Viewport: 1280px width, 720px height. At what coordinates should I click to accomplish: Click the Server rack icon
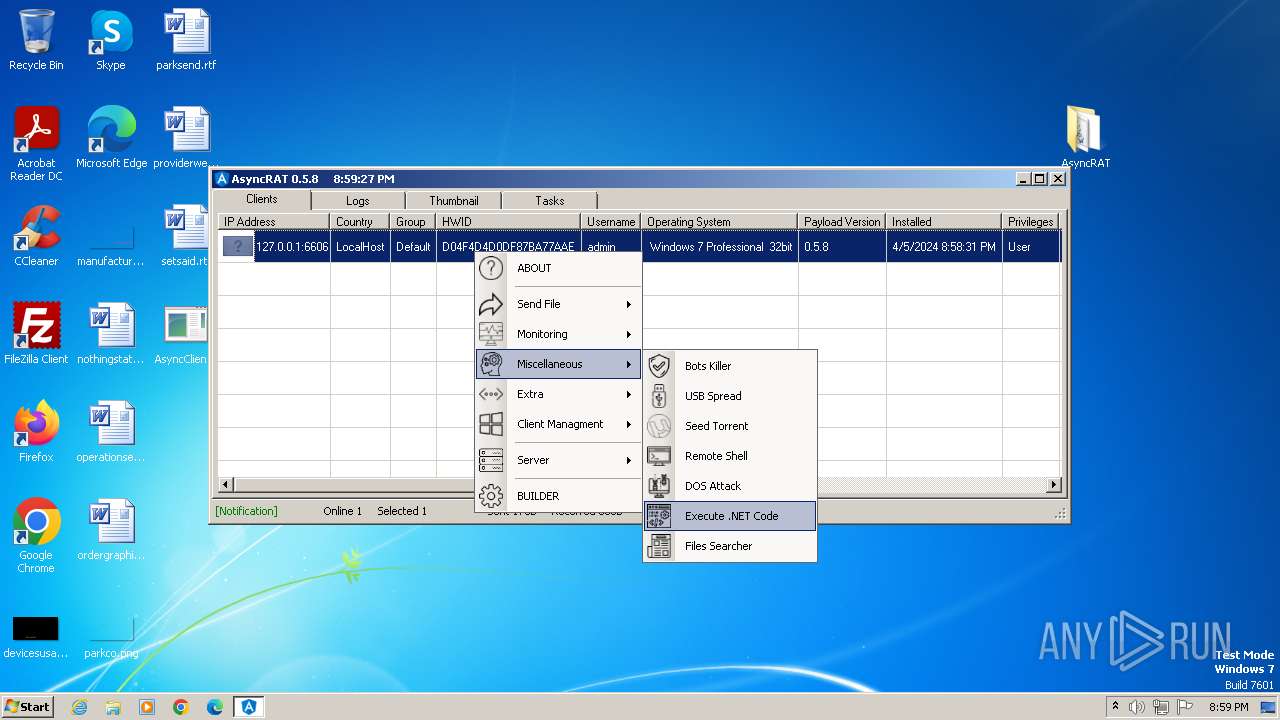490,460
